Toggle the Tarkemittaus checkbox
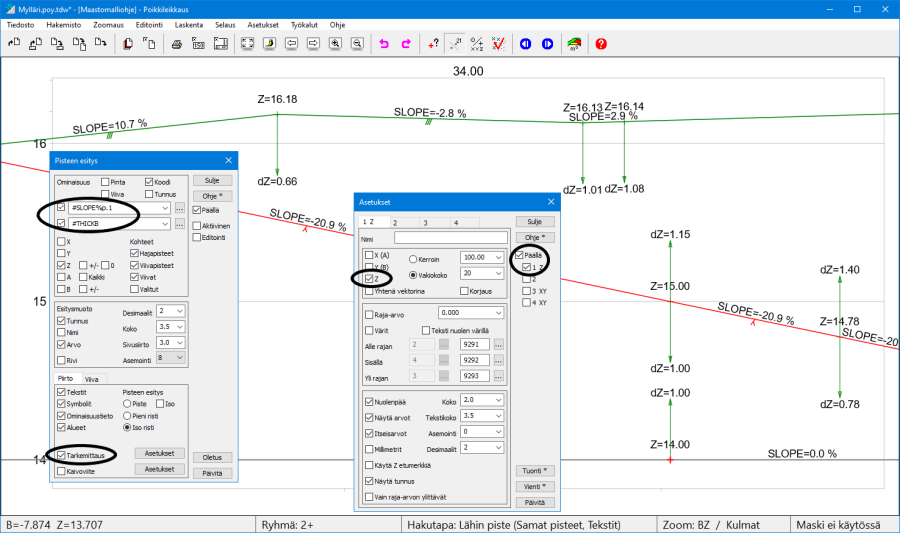900x533 pixels. pyautogui.click(x=62, y=455)
